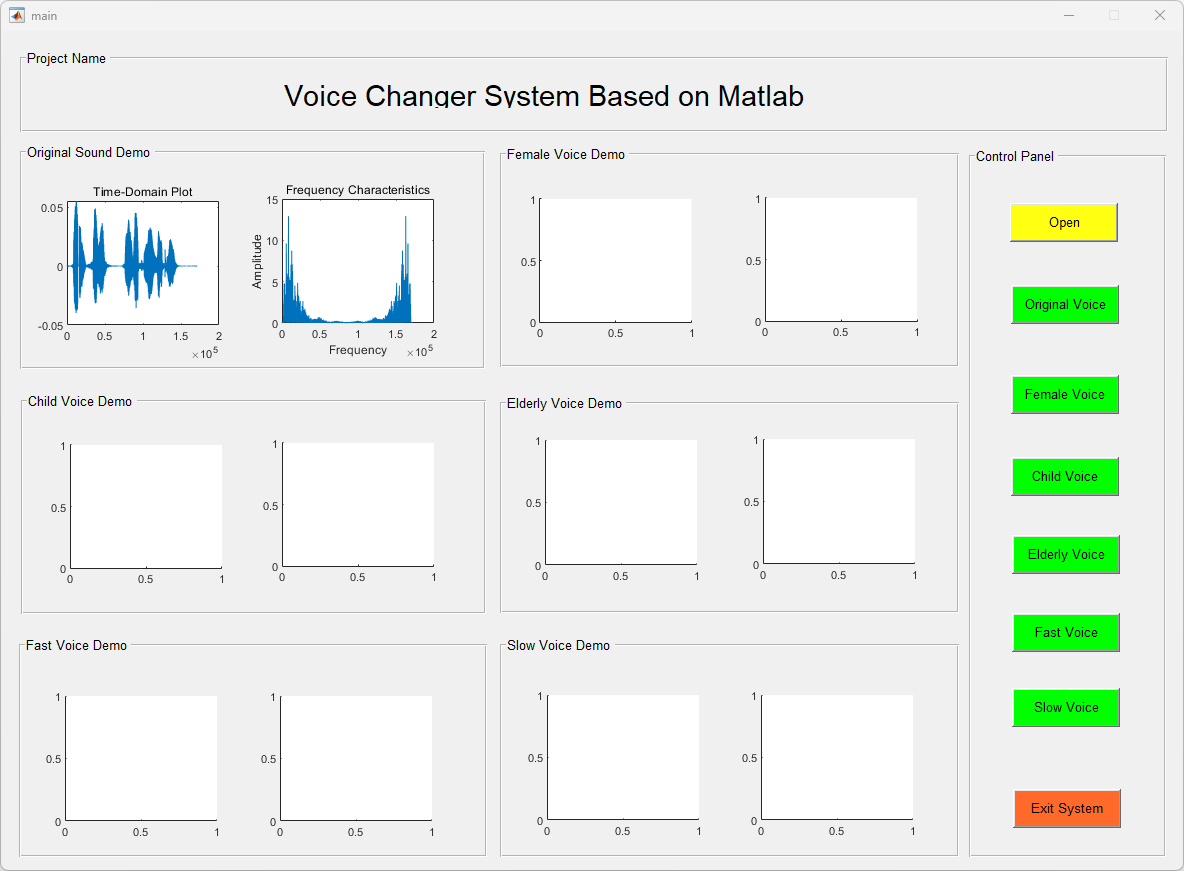The image size is (1184, 871).
Task: Close the main window
Action: click(x=1160, y=16)
